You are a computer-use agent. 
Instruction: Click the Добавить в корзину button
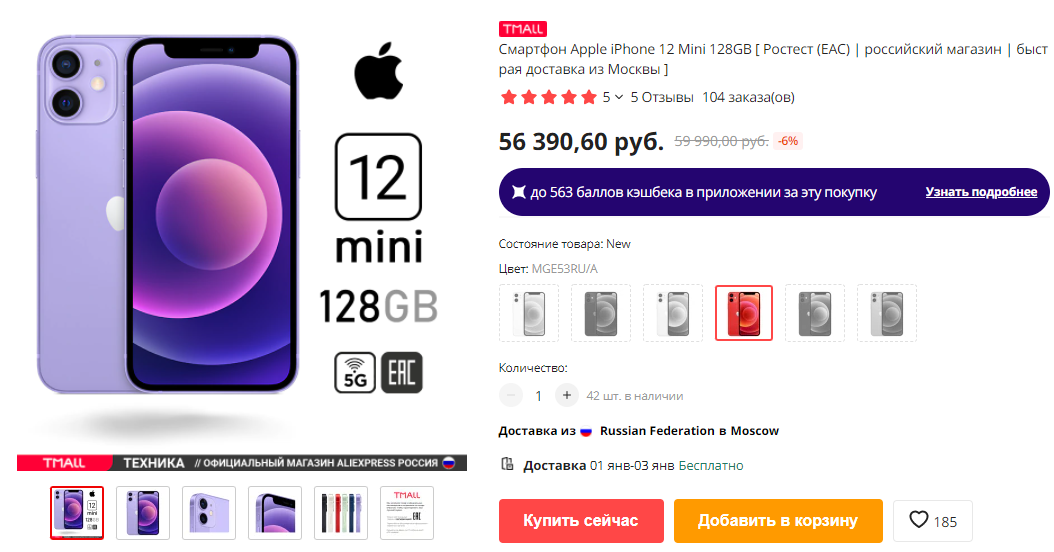778,520
